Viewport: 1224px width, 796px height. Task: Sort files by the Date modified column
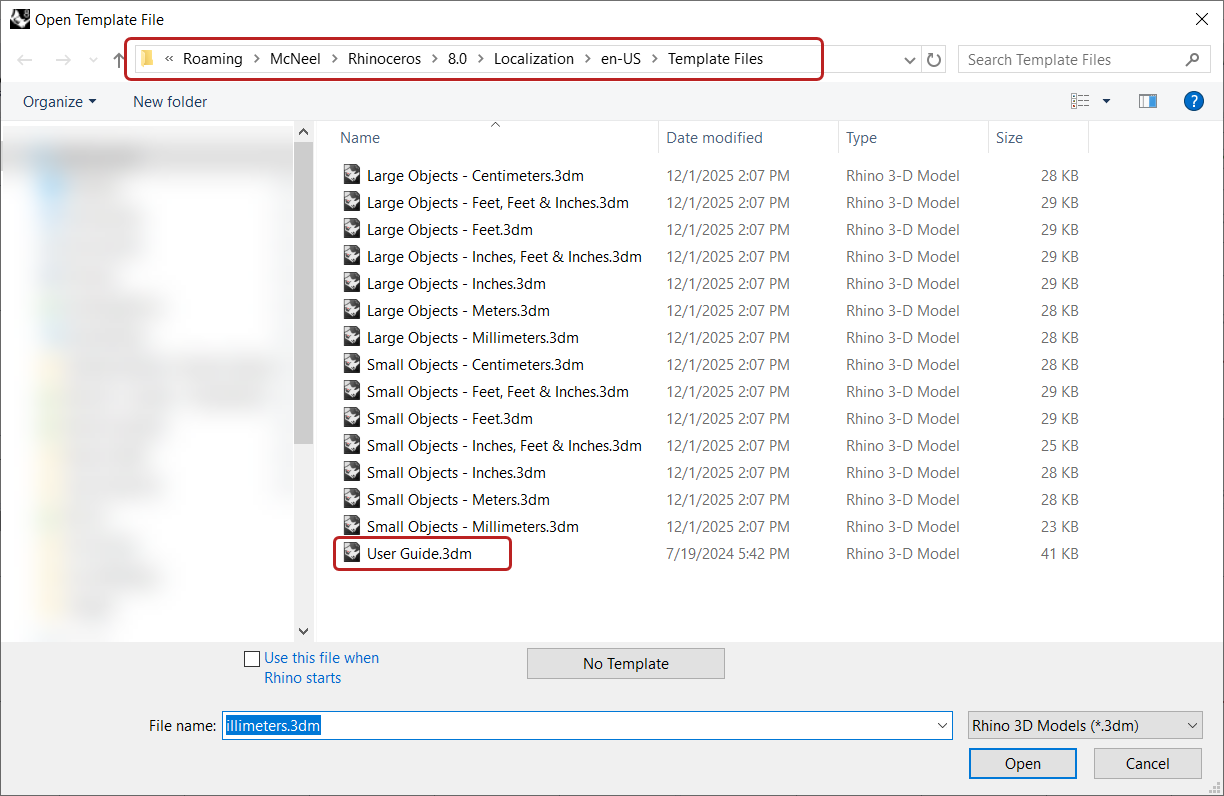[714, 138]
